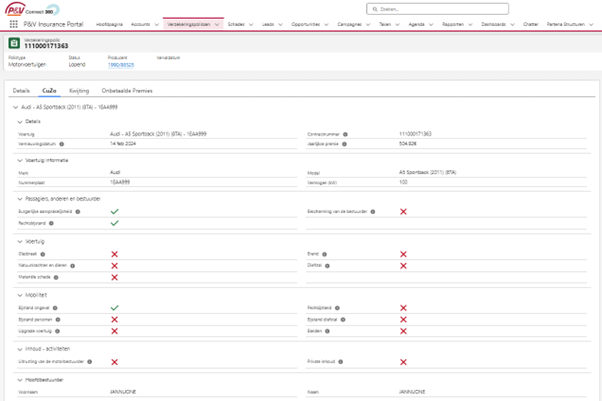602x401 pixels.
Task: Select policy number heading 111000171363
Action: 46,46
